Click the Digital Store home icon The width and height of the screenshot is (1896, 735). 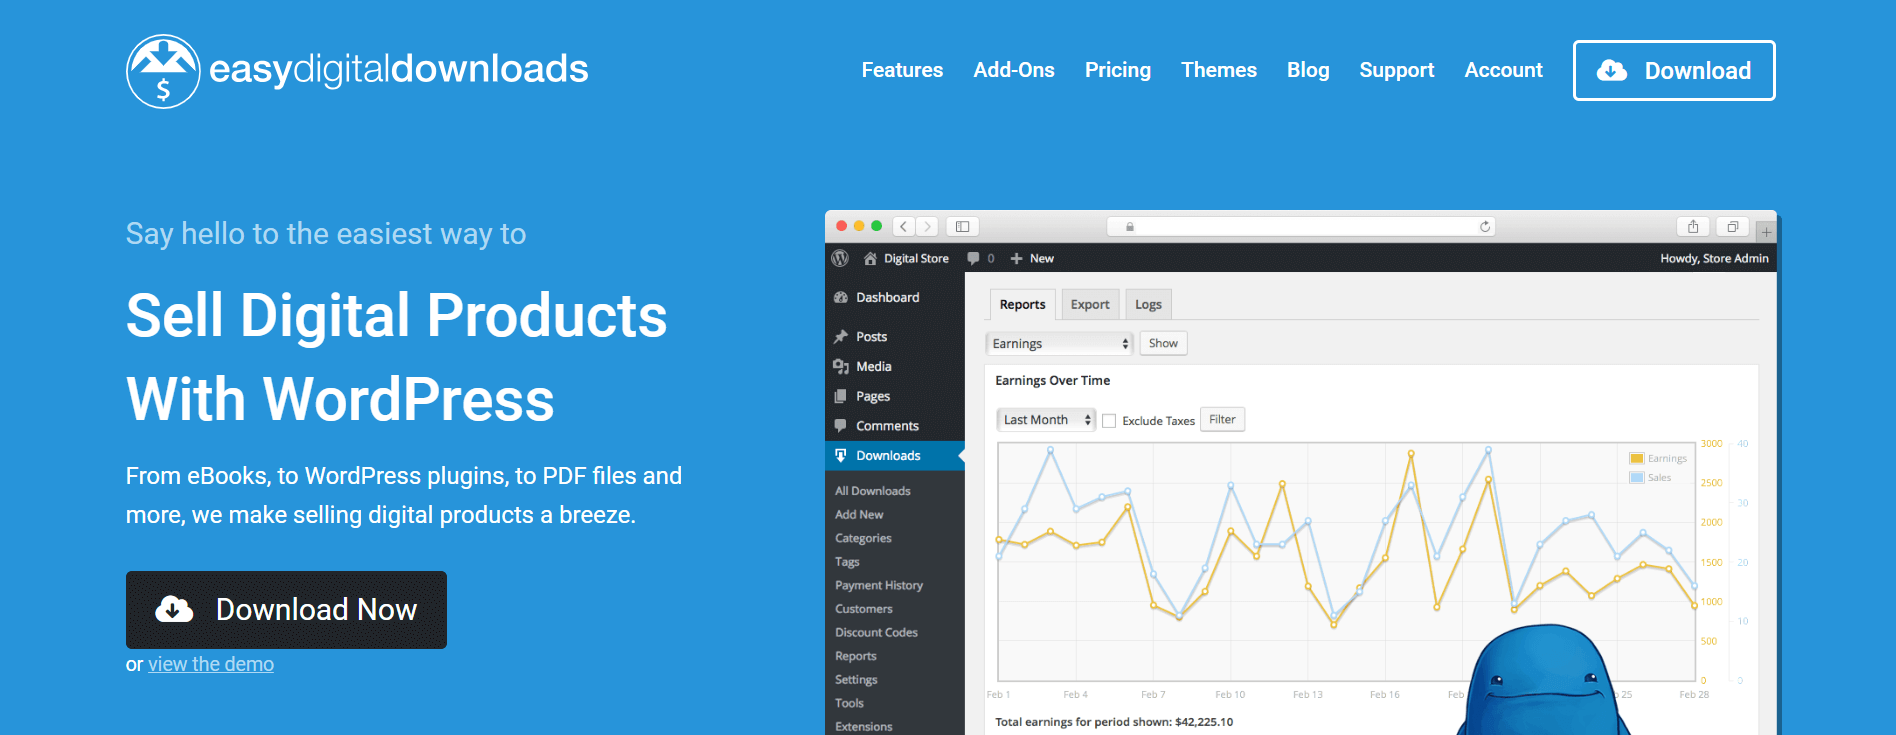pos(870,258)
